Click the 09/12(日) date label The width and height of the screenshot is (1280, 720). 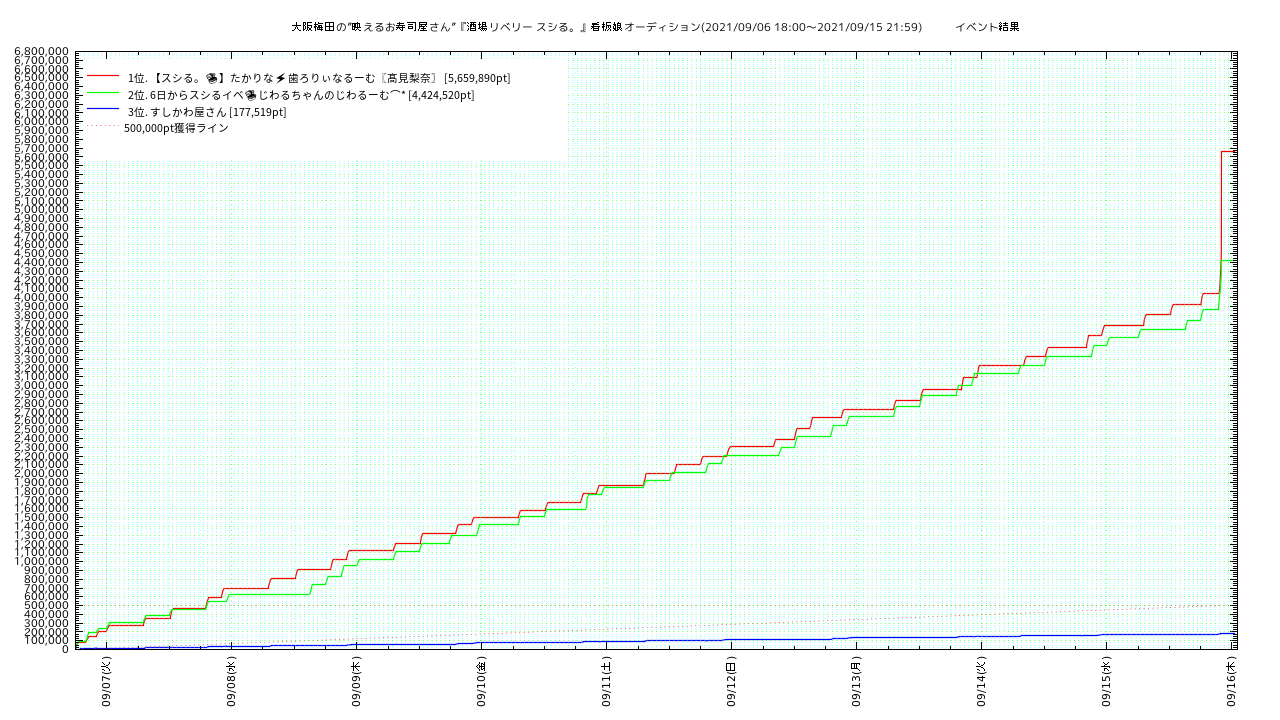[x=731, y=680]
